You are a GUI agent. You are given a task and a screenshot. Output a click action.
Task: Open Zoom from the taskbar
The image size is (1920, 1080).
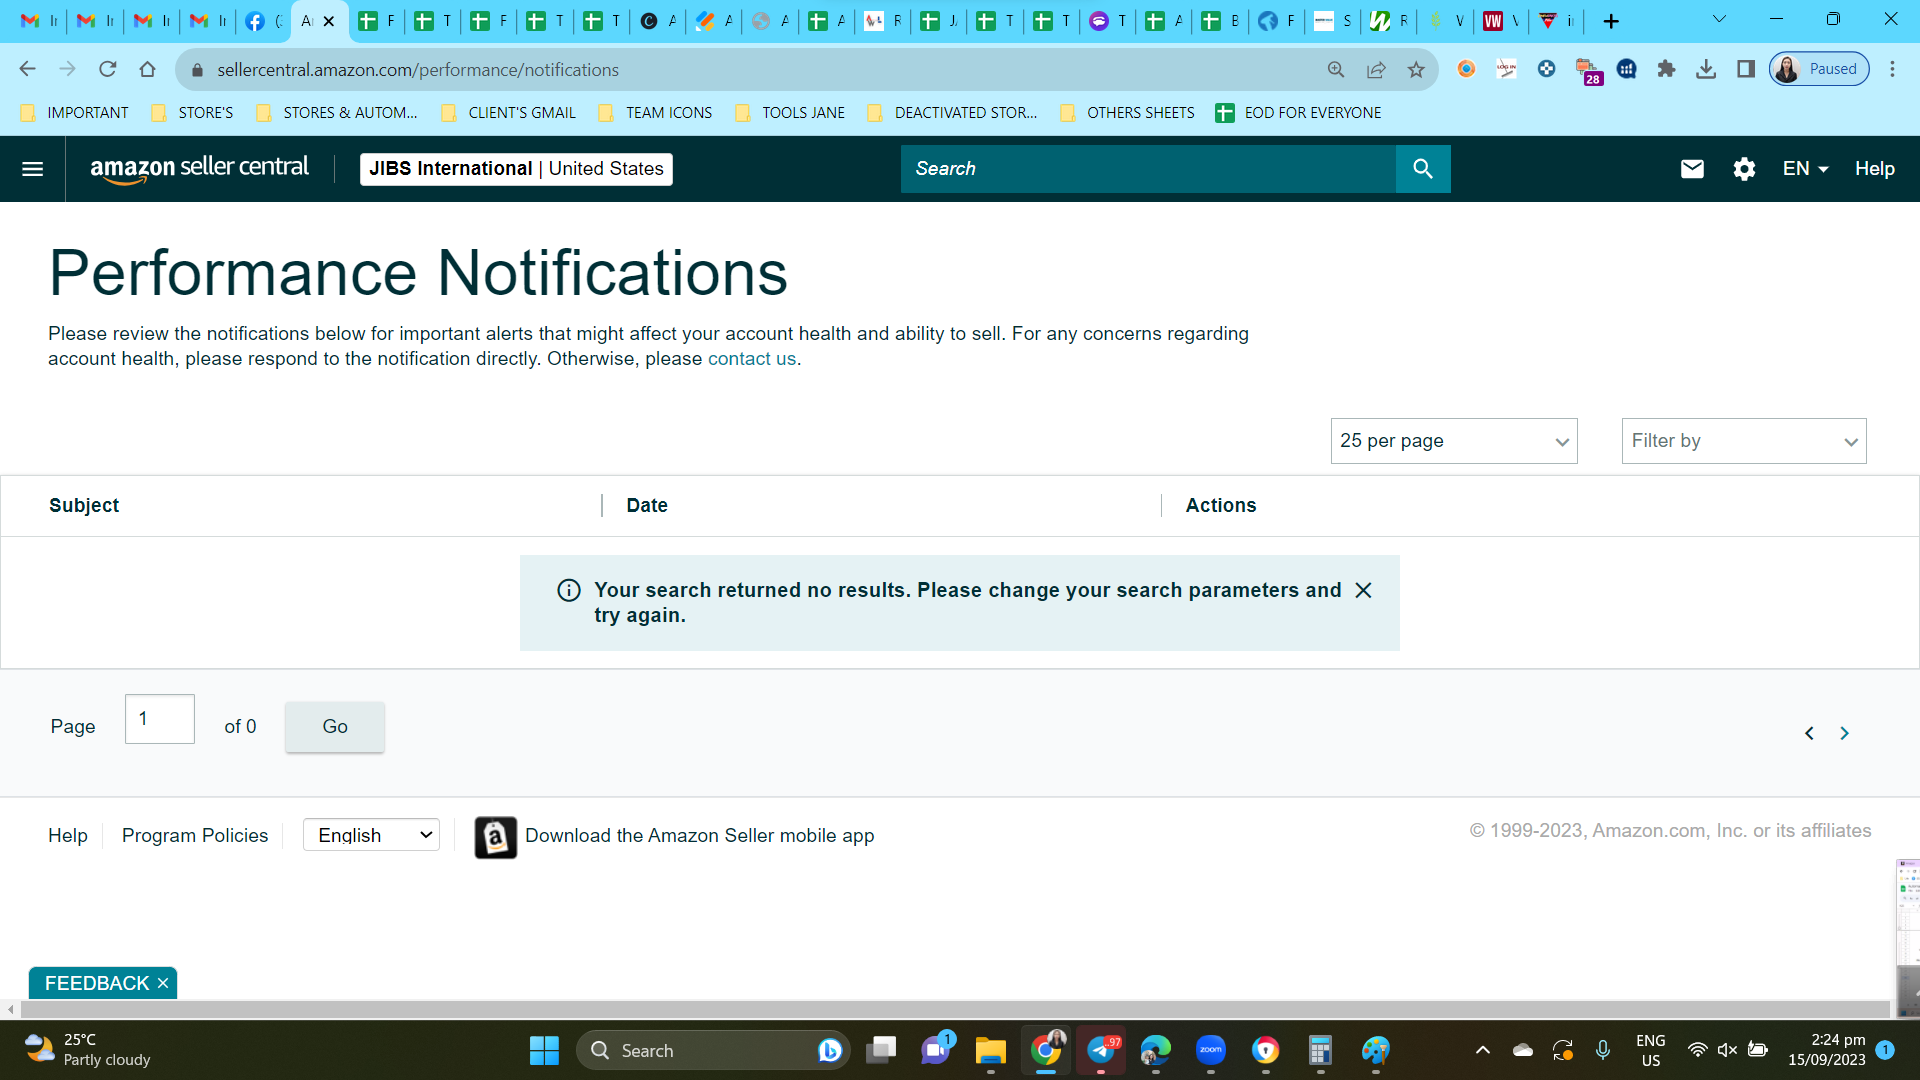(x=1211, y=1050)
